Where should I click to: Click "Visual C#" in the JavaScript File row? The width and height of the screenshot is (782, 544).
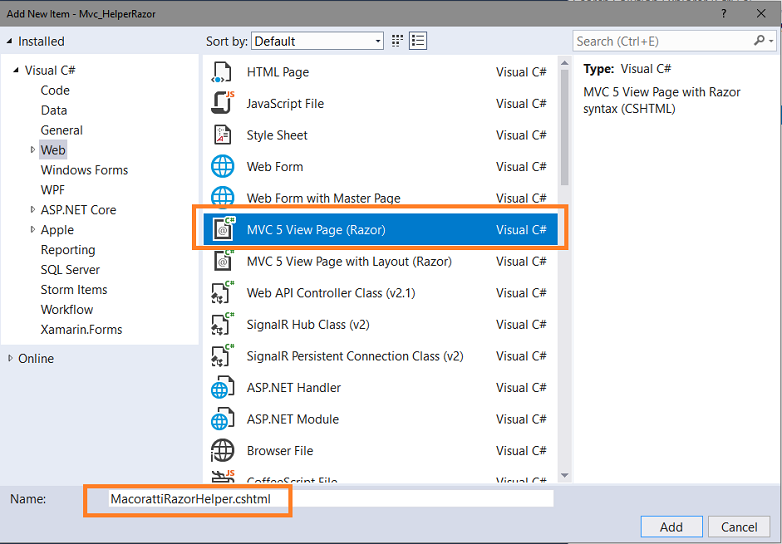point(521,103)
